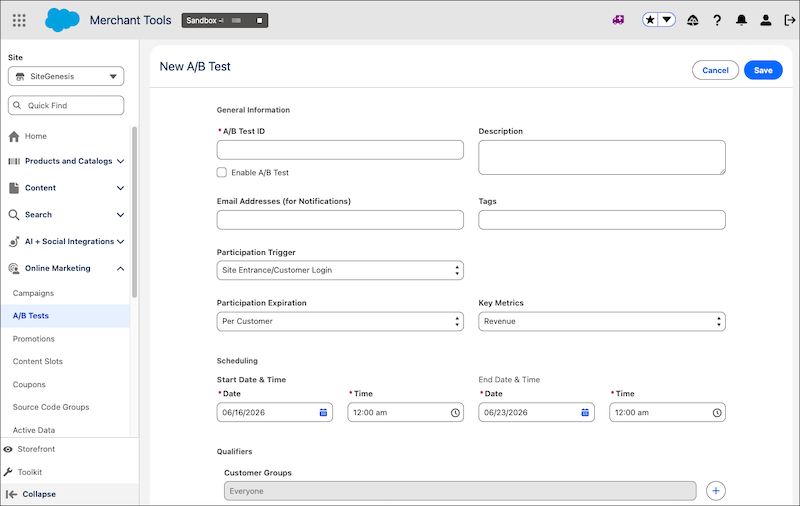The image size is (800, 506).
Task: Check the Enable A/B Test checkbox
Action: point(222,172)
